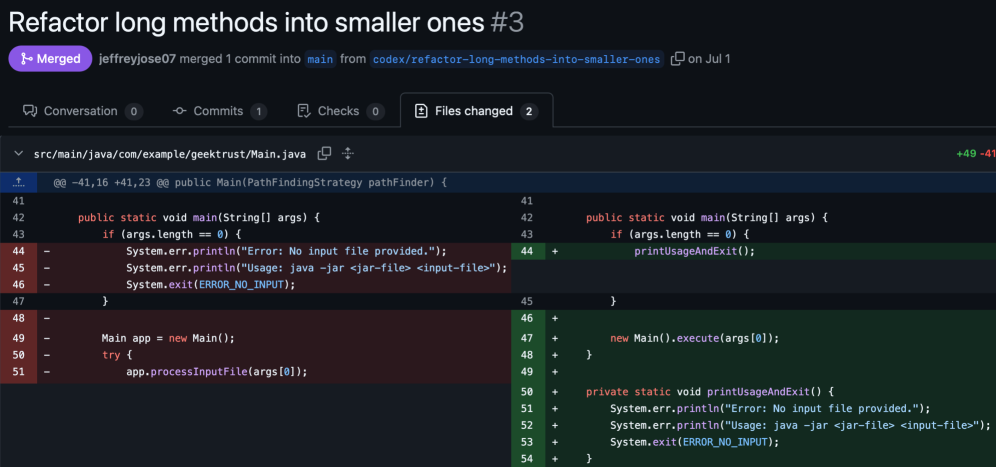This screenshot has width=996, height=467.
Task: Copy the Main.java file path
Action: (324, 154)
